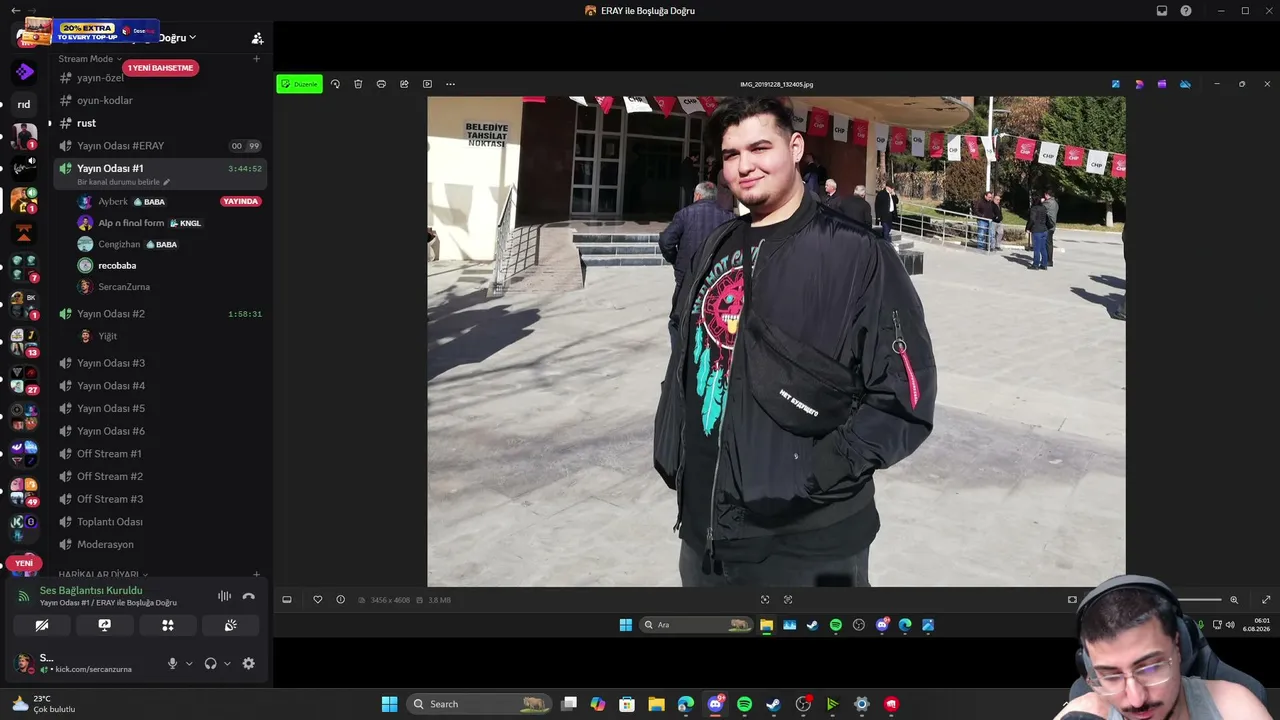Image resolution: width=1280 pixels, height=720 pixels.
Task: Zoom in with the magnifier plus icon
Action: coord(1234,600)
